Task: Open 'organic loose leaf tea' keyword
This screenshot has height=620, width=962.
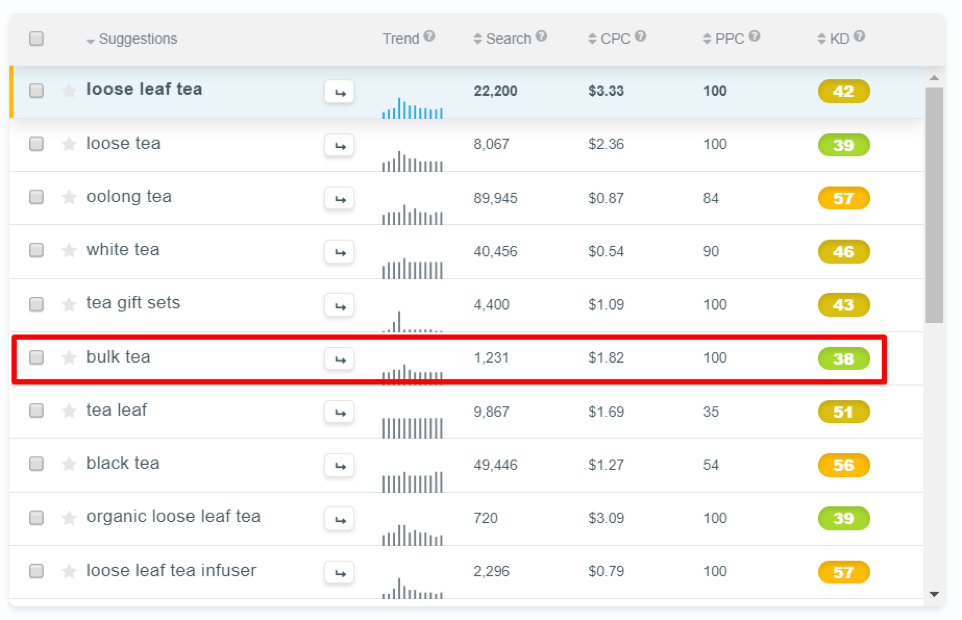Action: coord(174,517)
